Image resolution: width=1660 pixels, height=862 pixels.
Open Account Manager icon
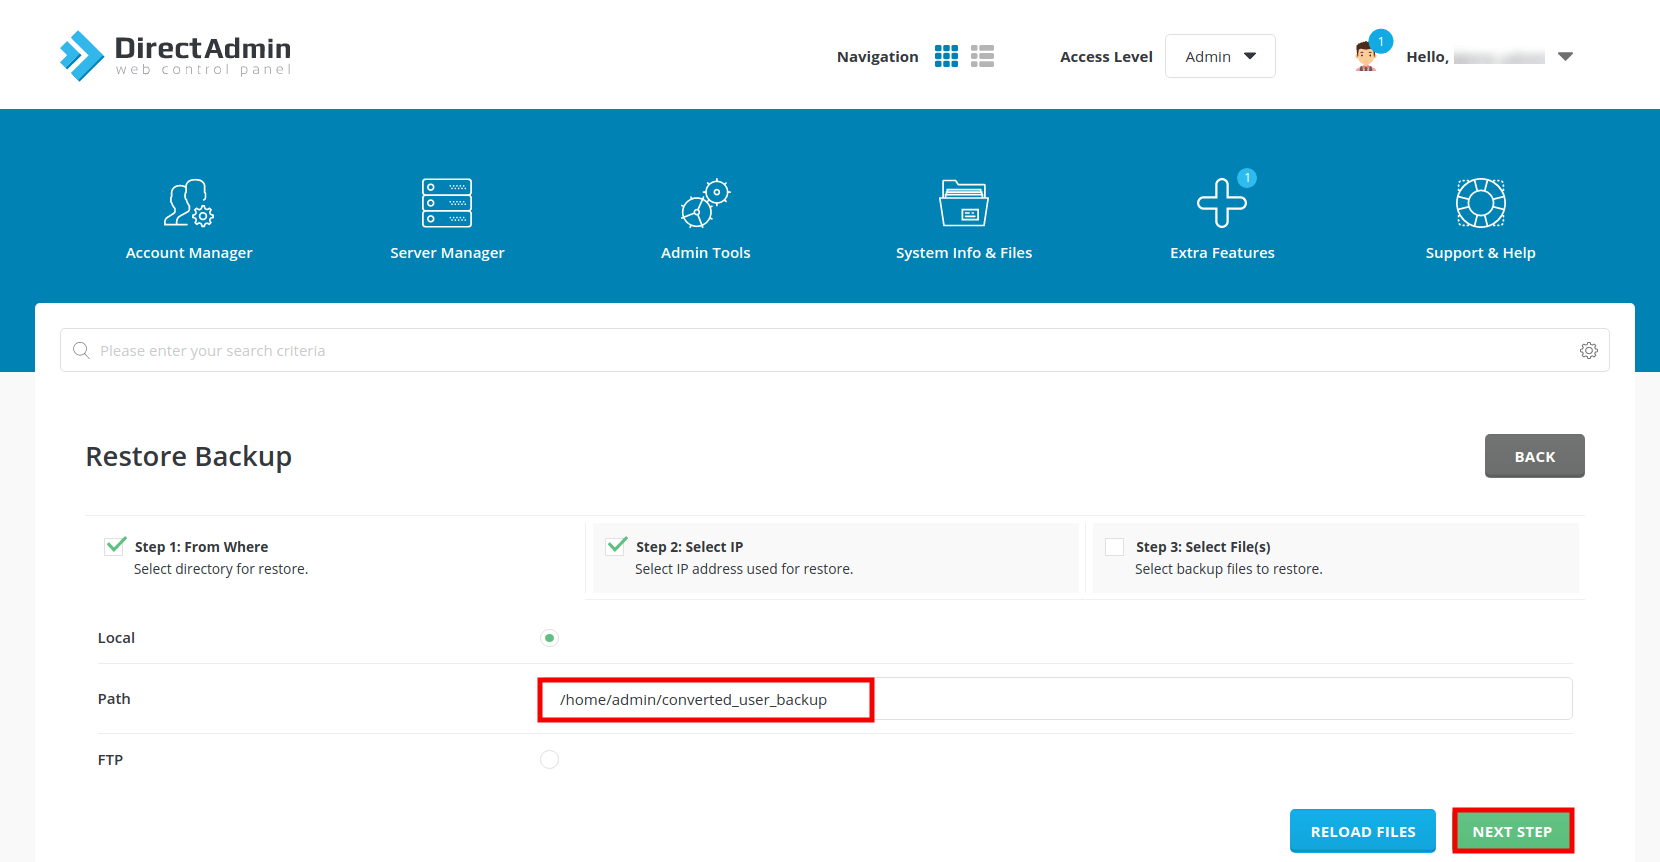(x=189, y=203)
